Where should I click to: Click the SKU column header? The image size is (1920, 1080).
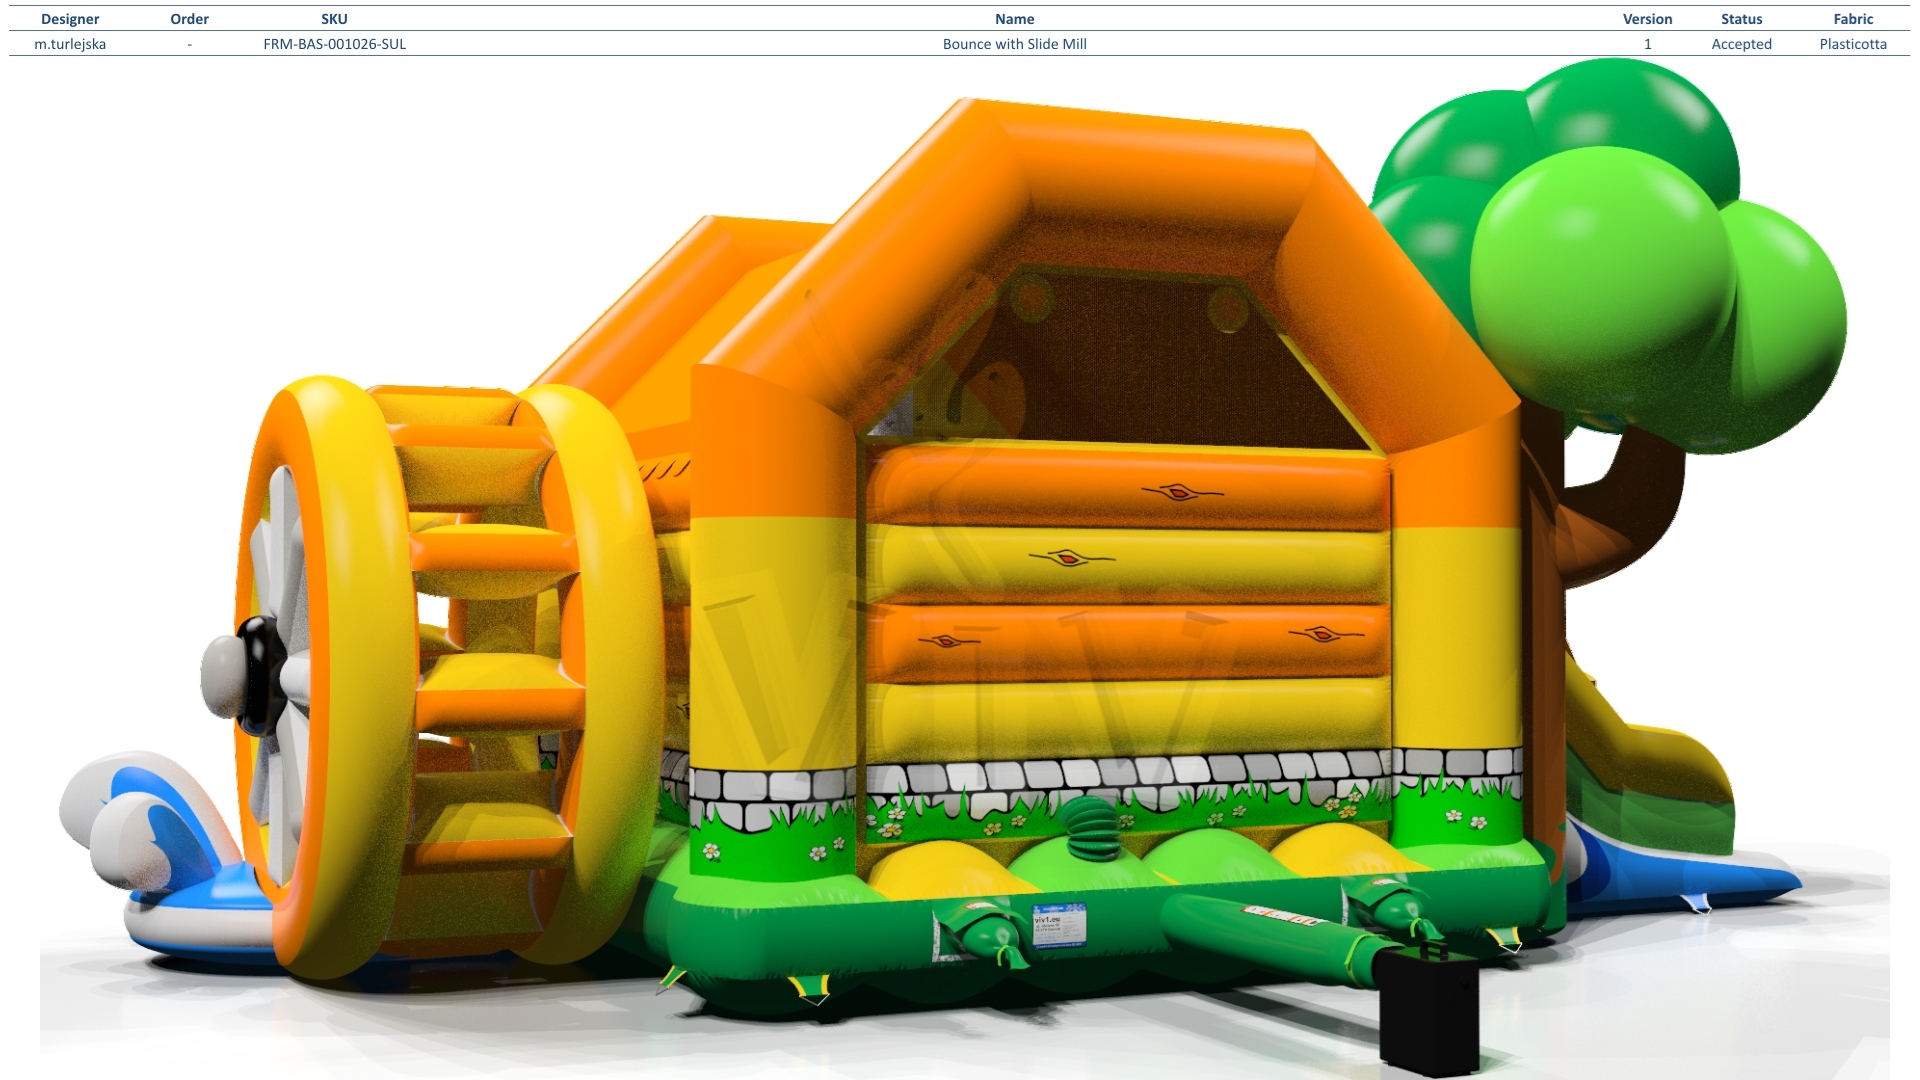click(334, 19)
